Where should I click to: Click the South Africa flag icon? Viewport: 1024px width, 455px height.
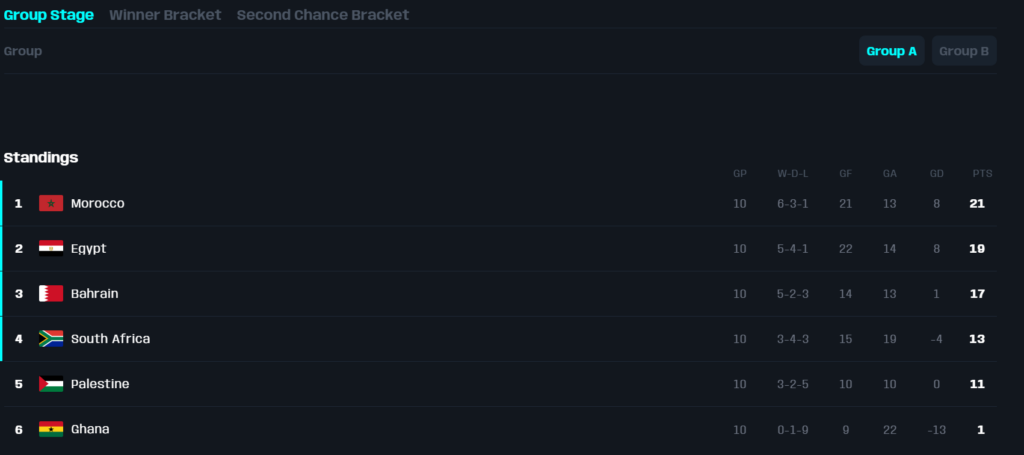[x=51, y=338]
